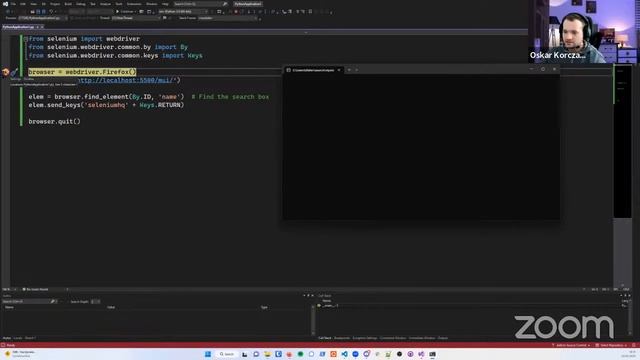Open the Search Depth dropdown
Image resolution: width=640 pixels, height=360 pixels.
(96, 301)
